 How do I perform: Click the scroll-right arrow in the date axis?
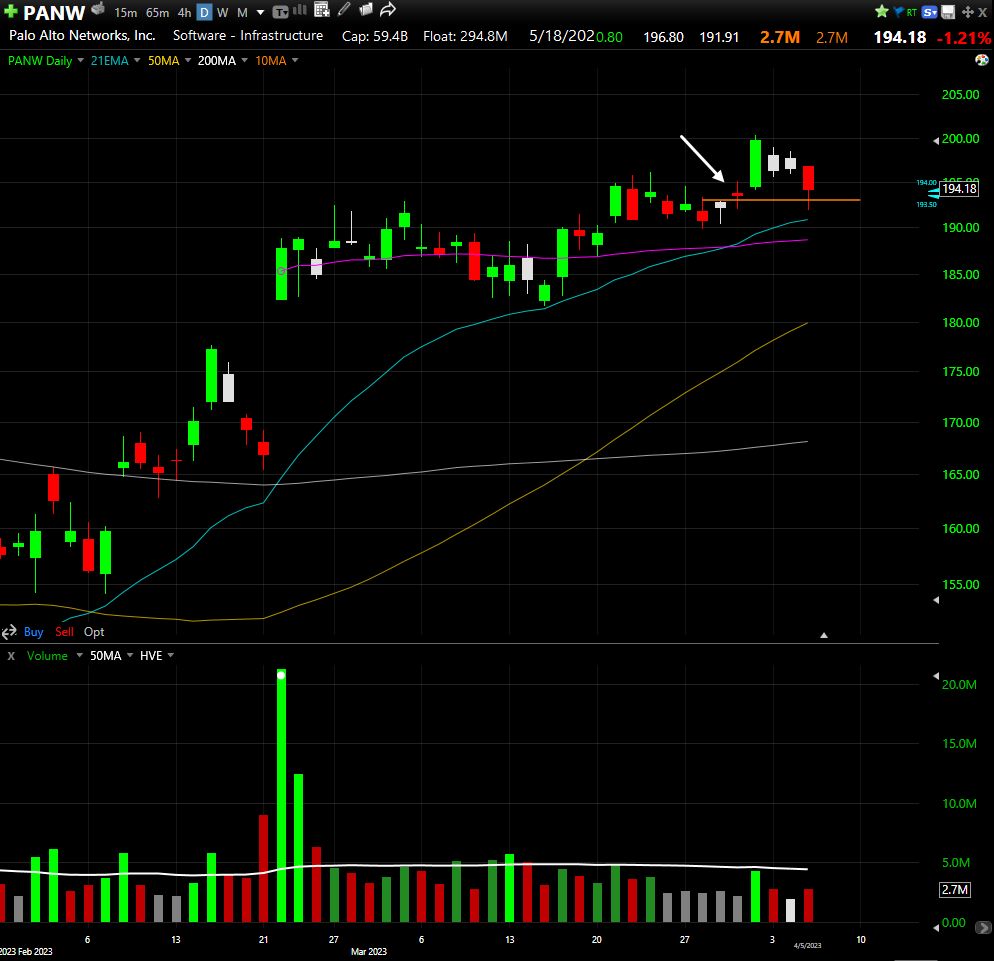click(983, 927)
